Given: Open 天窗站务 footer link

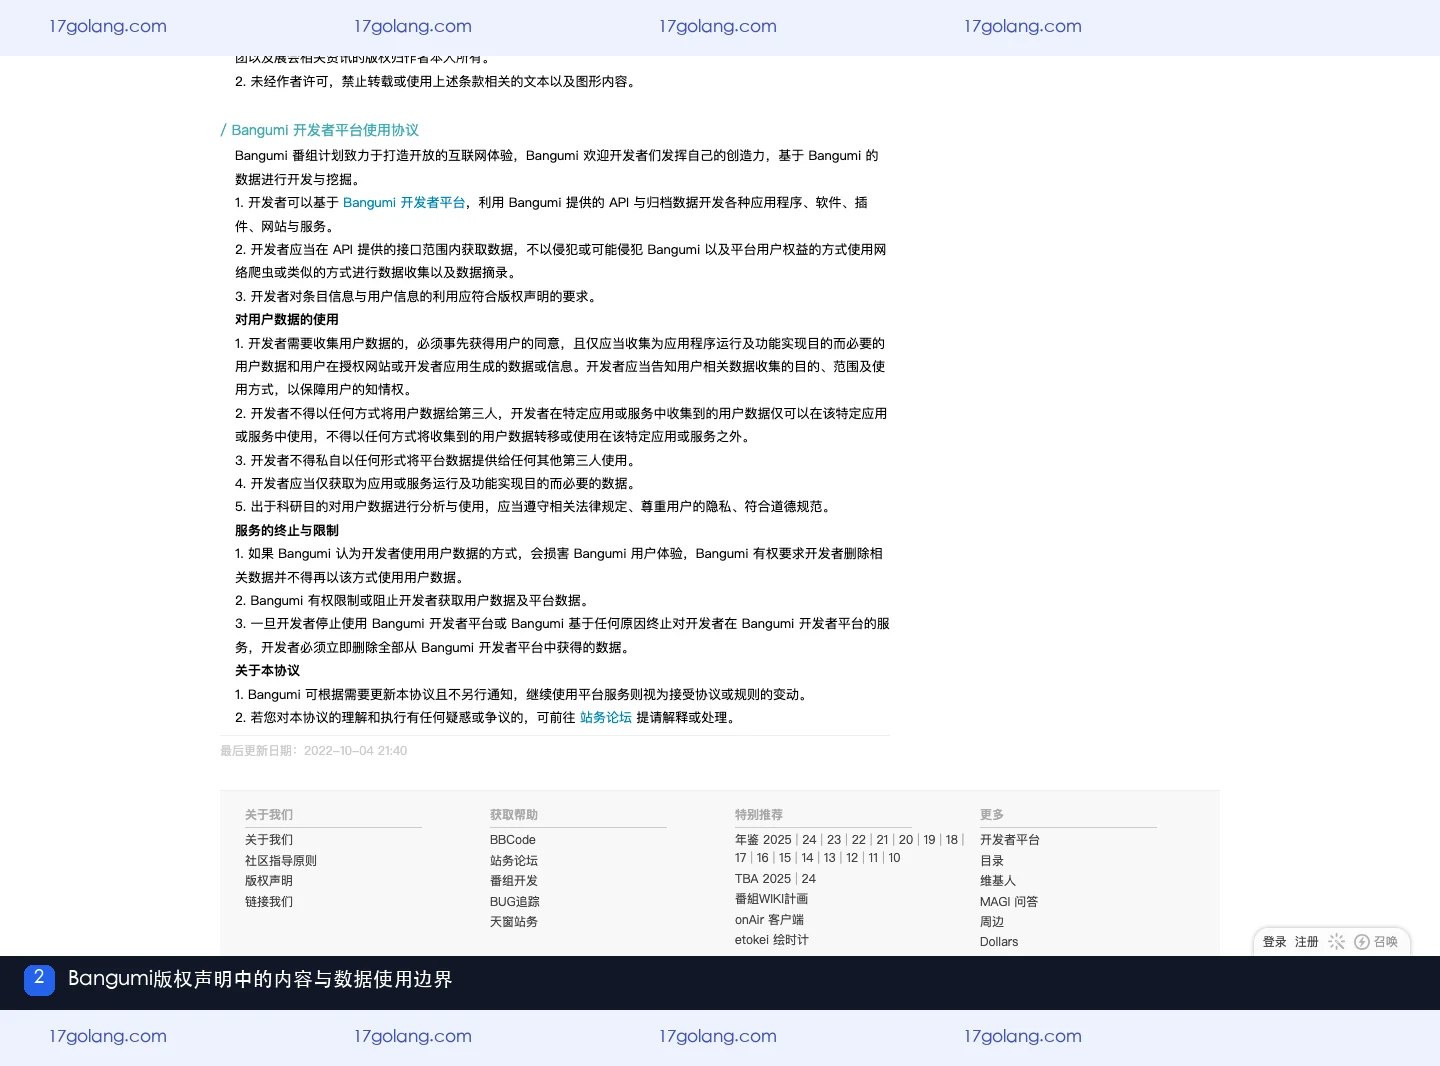Looking at the screenshot, I should point(514,922).
